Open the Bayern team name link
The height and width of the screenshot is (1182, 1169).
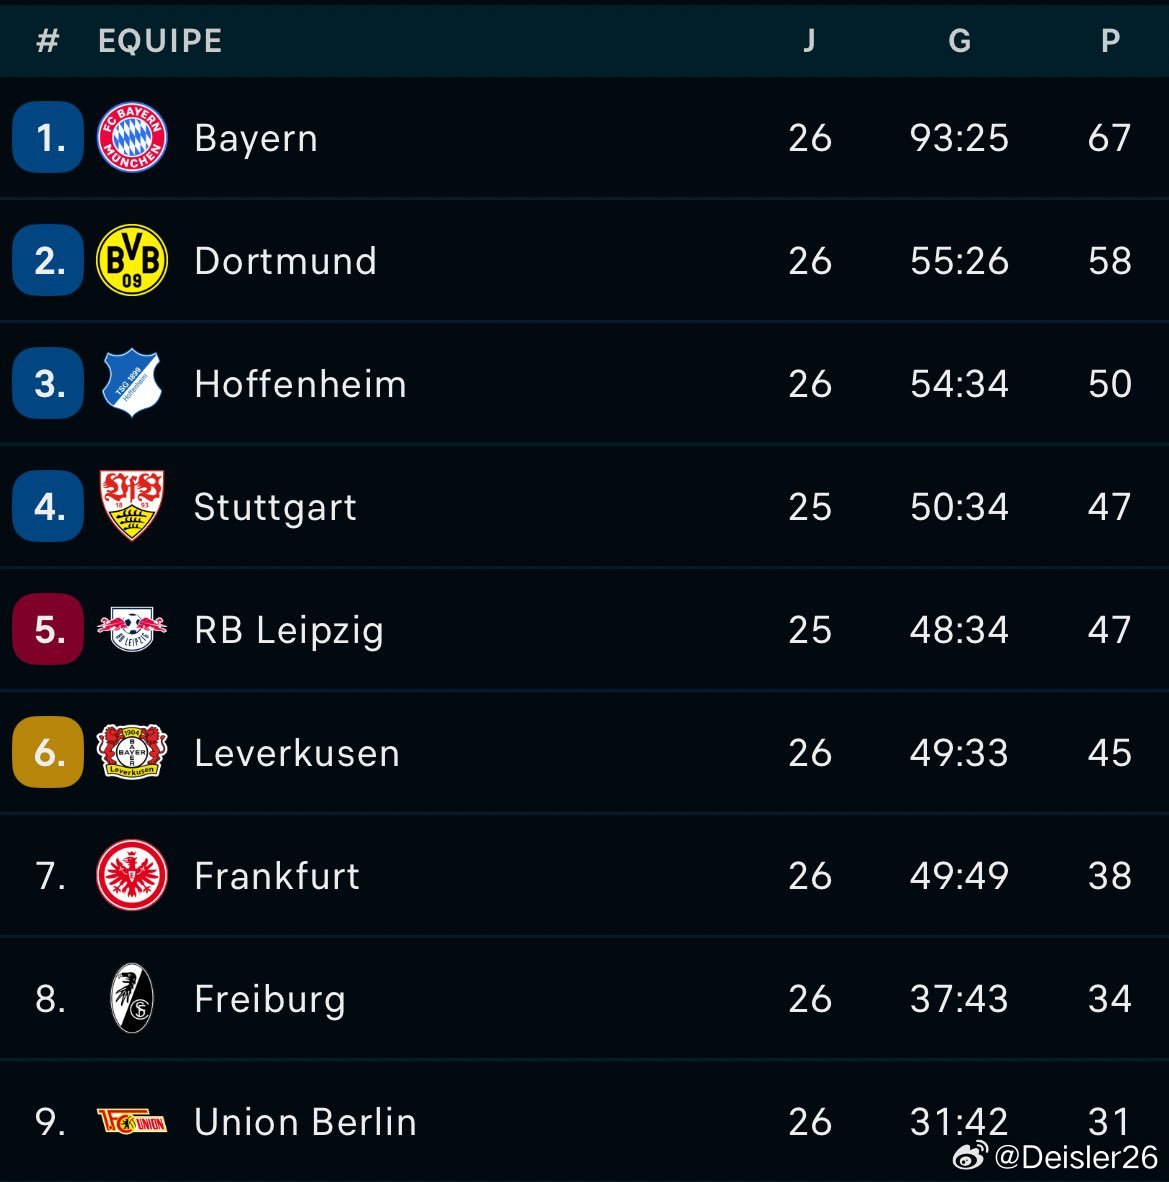click(x=256, y=138)
